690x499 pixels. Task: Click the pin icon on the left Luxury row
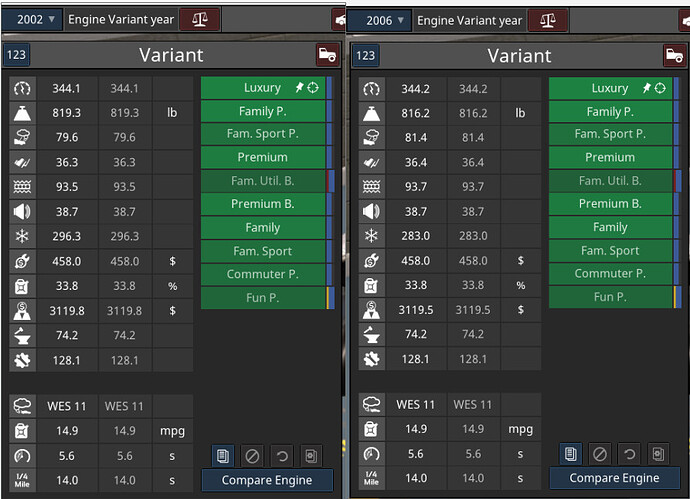[x=299, y=88]
